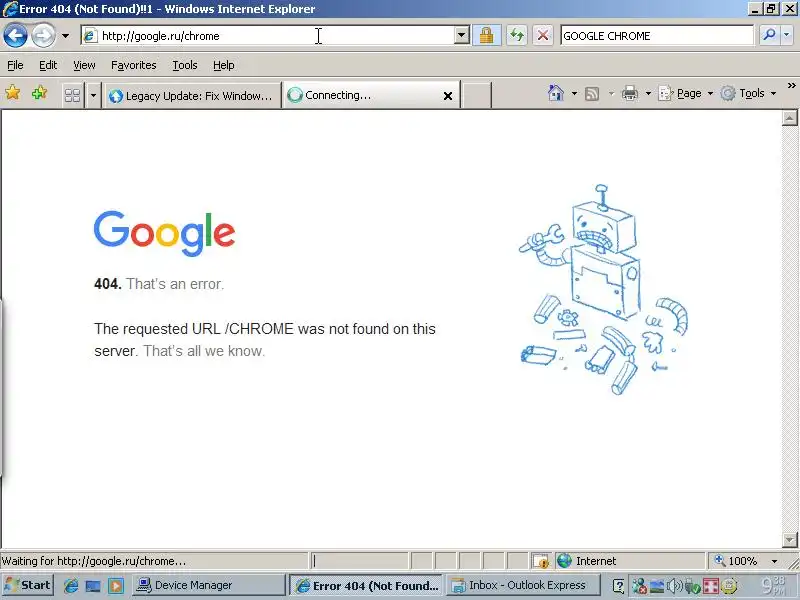Screen dimensions: 800x600
Task: Open the Favorites menu
Action: point(134,65)
